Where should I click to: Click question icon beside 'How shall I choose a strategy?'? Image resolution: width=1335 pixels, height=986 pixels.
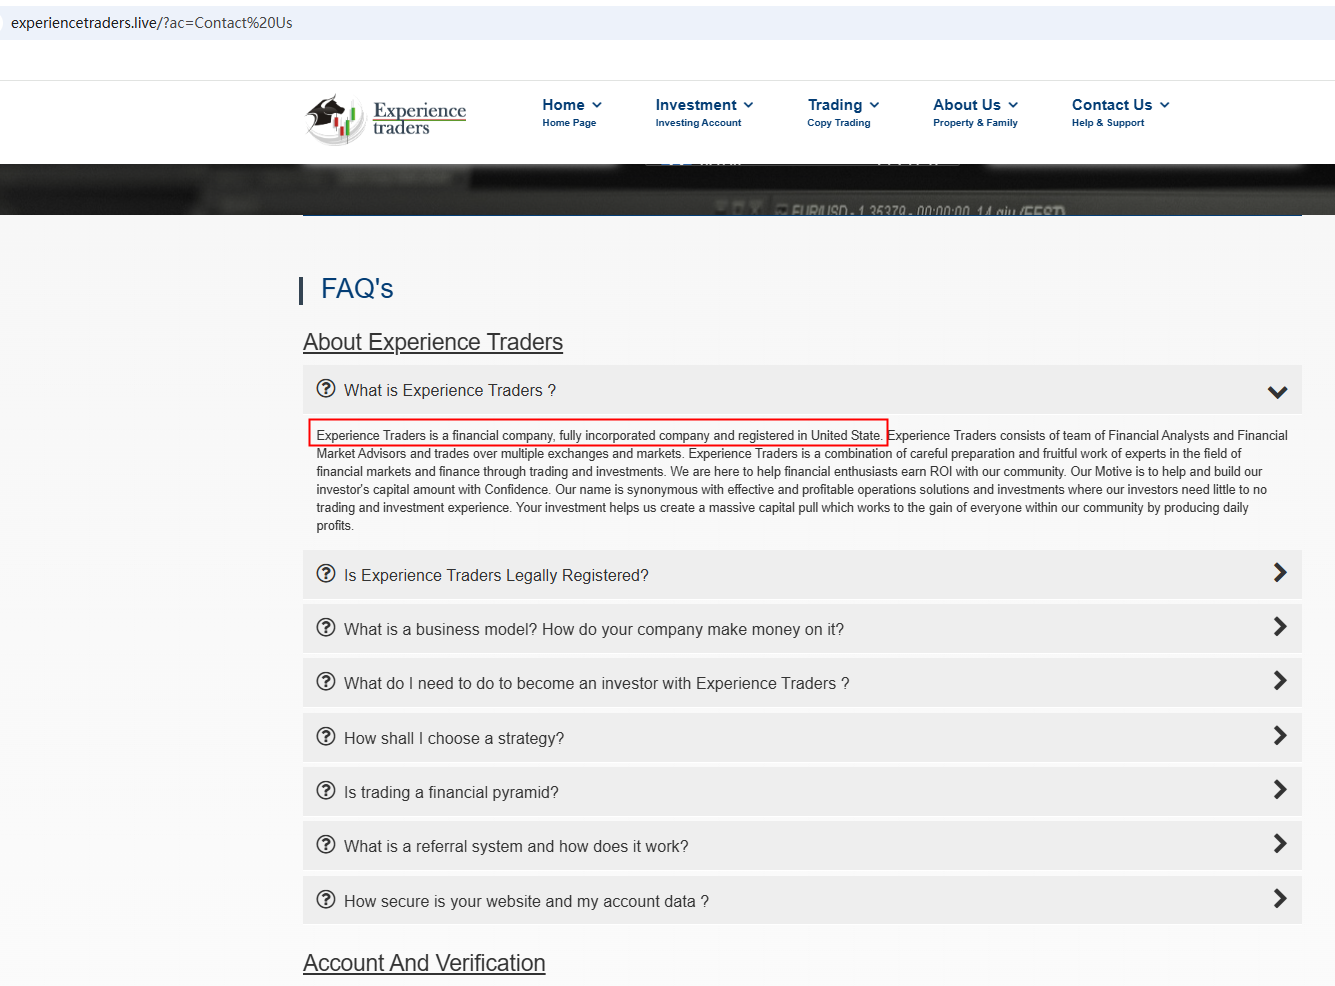click(x=326, y=737)
